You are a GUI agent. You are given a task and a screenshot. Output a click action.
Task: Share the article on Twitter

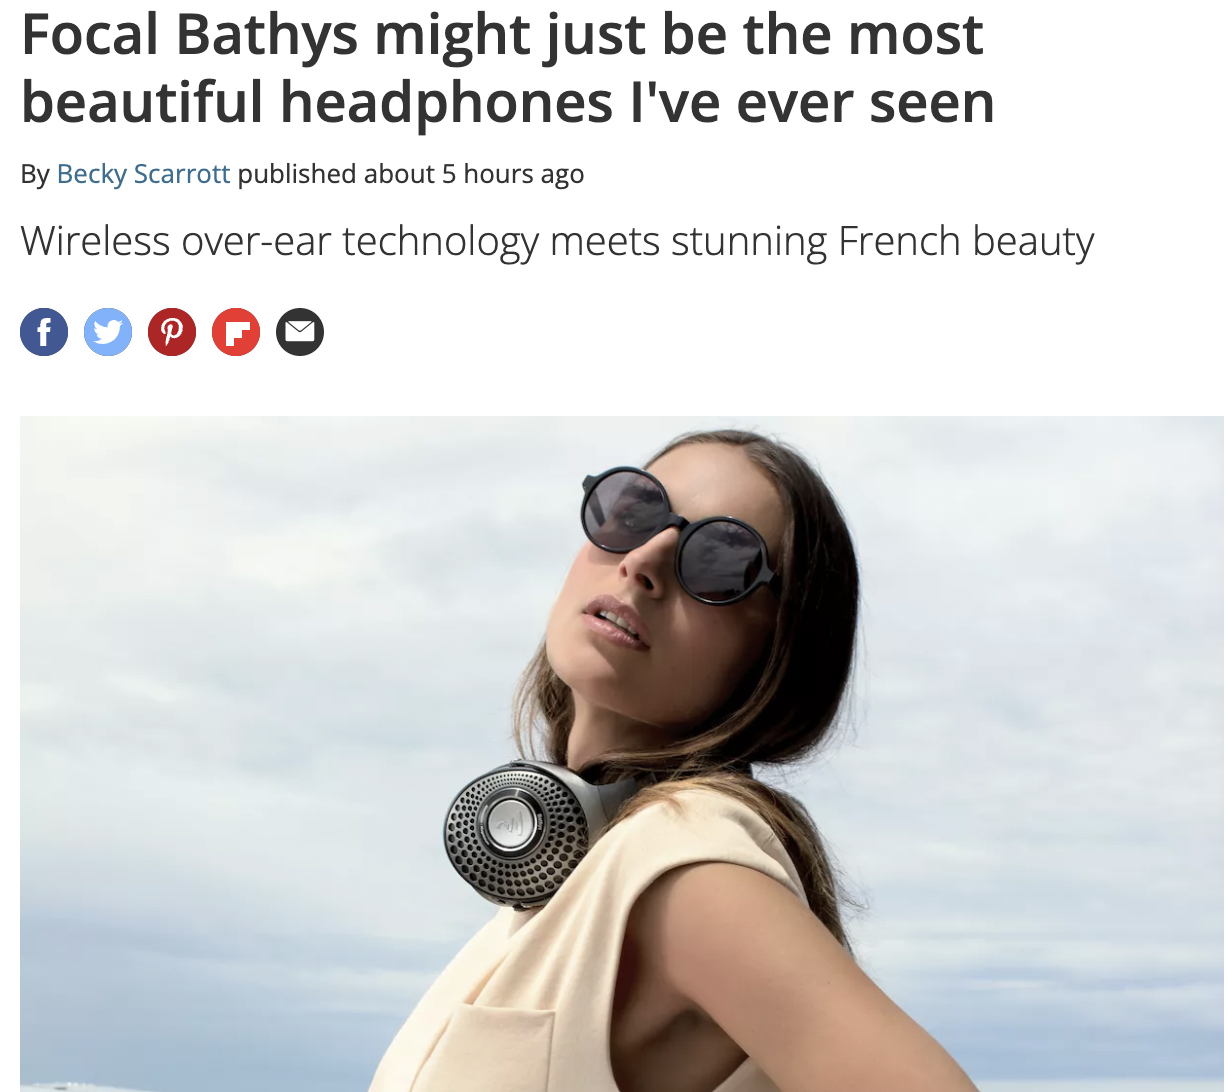click(108, 332)
